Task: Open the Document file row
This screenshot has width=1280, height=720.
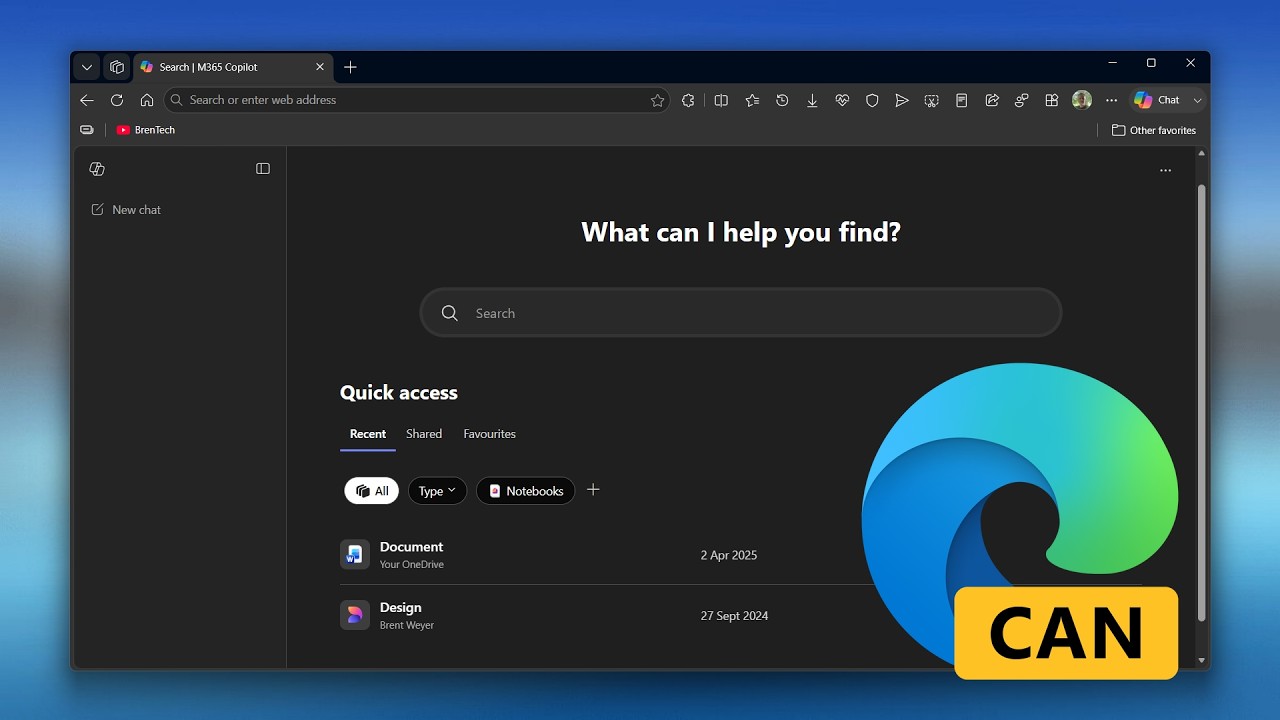Action: pyautogui.click(x=740, y=555)
